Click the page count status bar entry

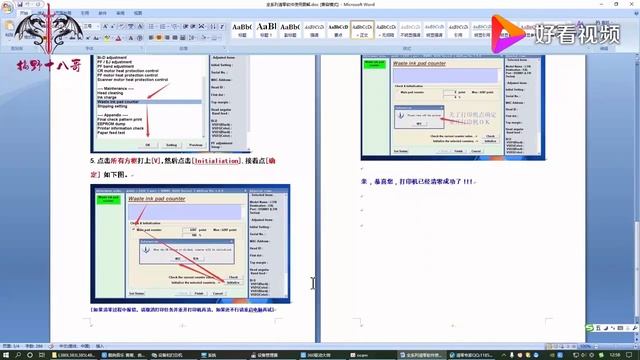point(11,346)
